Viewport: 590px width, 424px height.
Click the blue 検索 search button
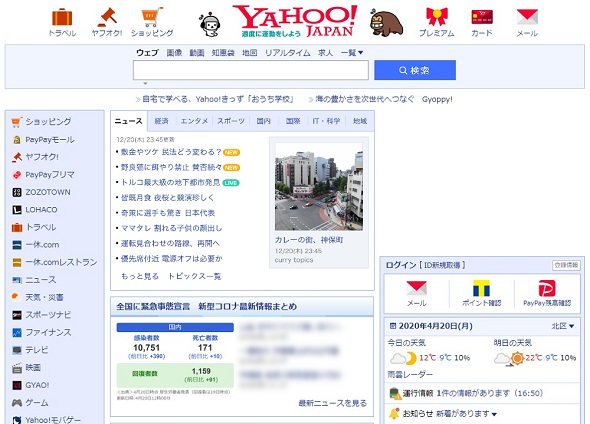point(415,70)
